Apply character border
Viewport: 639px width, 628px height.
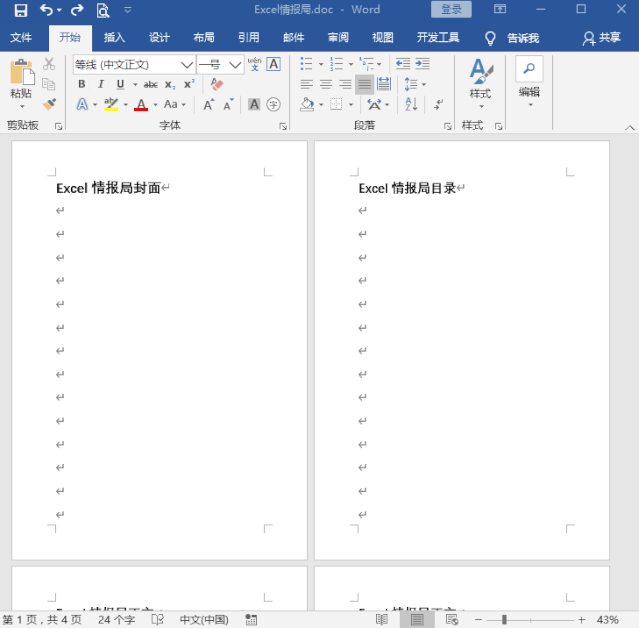pos(273,64)
